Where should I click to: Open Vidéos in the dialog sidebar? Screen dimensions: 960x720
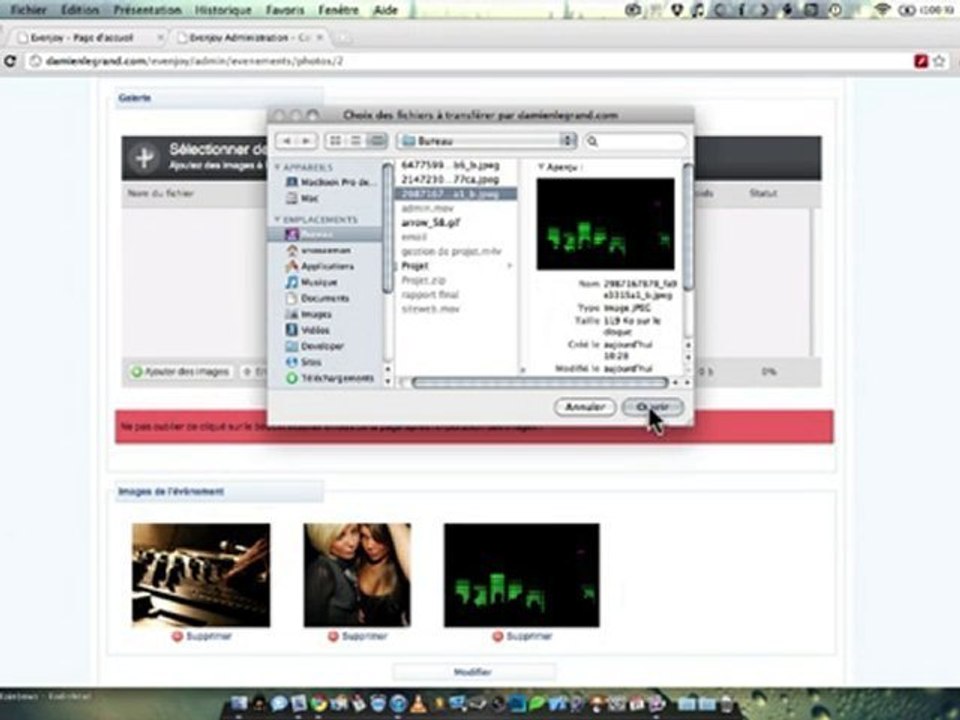[x=307, y=330]
